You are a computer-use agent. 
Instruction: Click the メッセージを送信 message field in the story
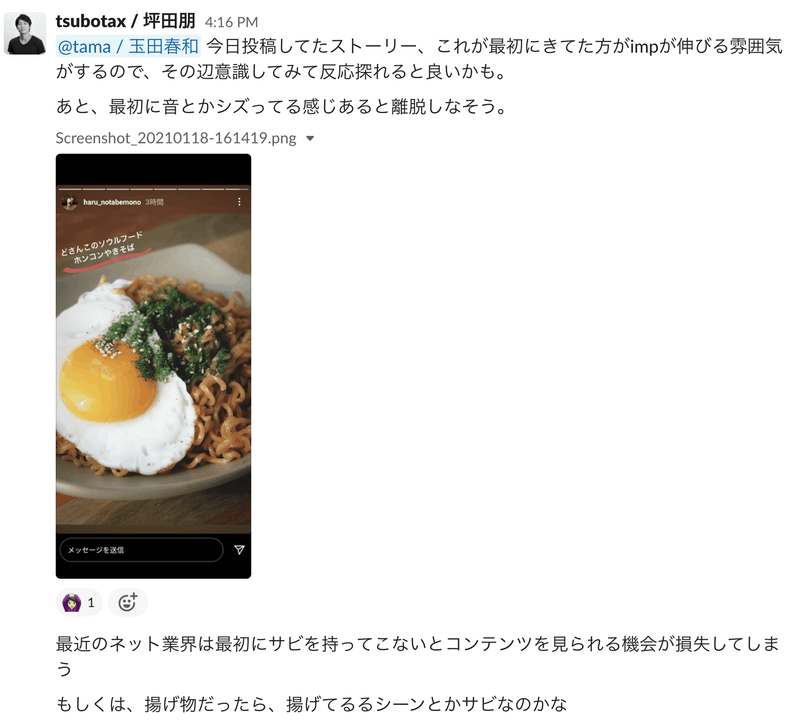141,550
